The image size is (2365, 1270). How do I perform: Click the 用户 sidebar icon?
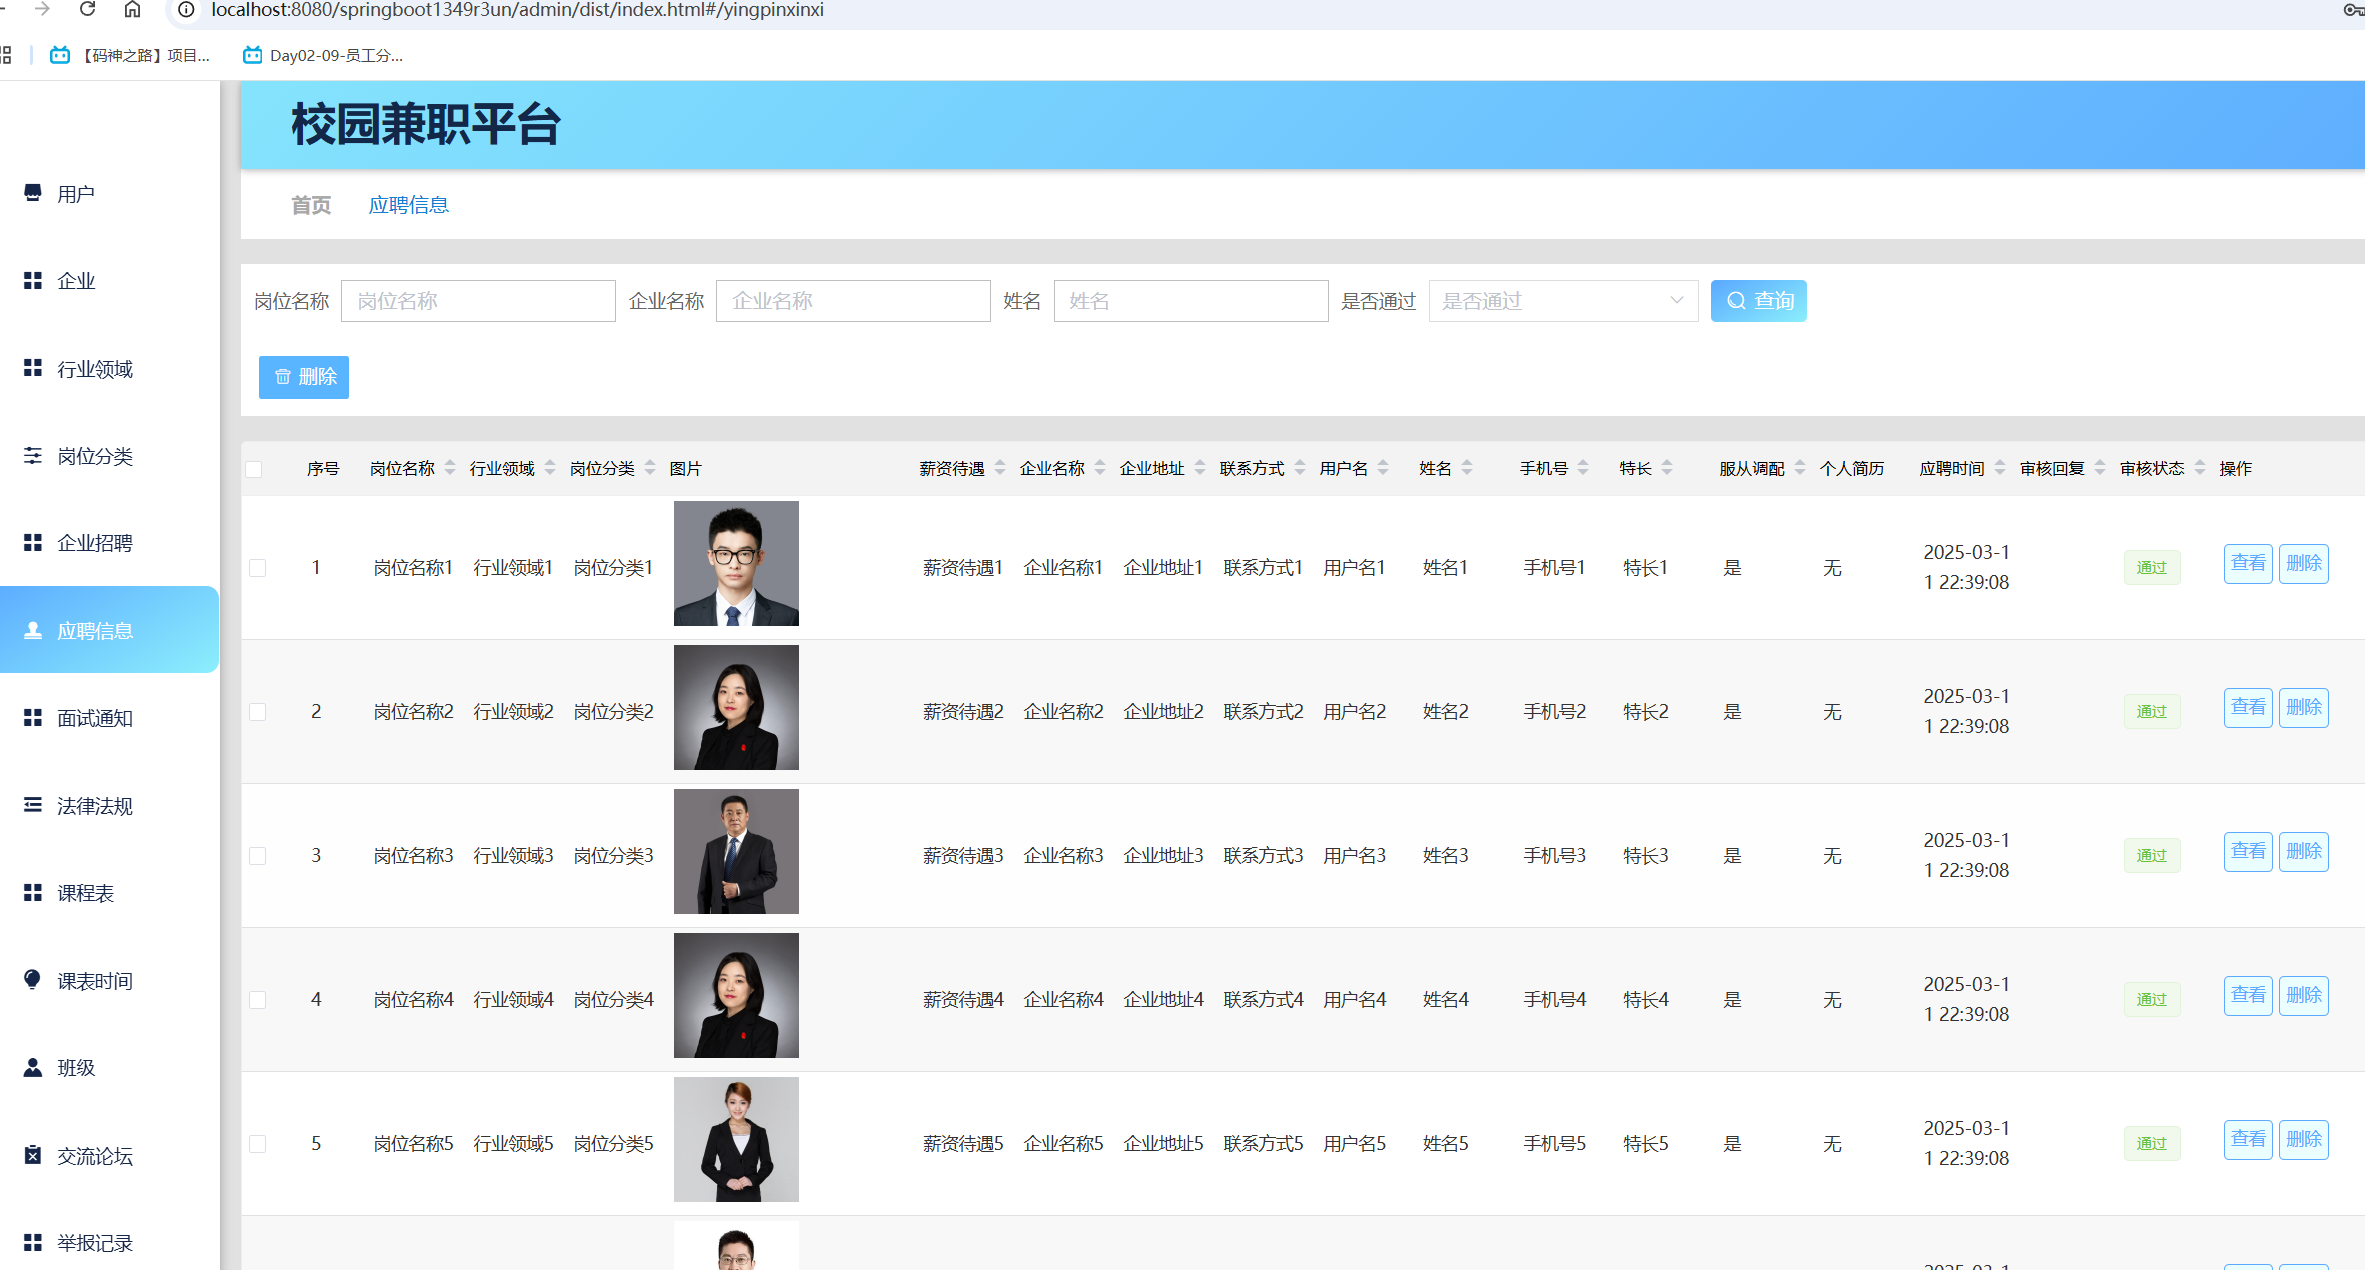[x=33, y=193]
